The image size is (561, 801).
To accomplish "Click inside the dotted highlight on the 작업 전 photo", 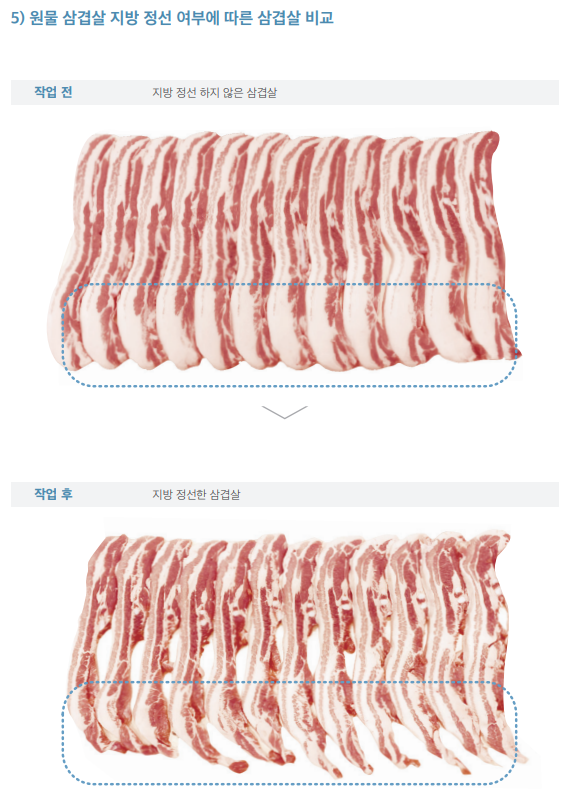I will coord(289,335).
